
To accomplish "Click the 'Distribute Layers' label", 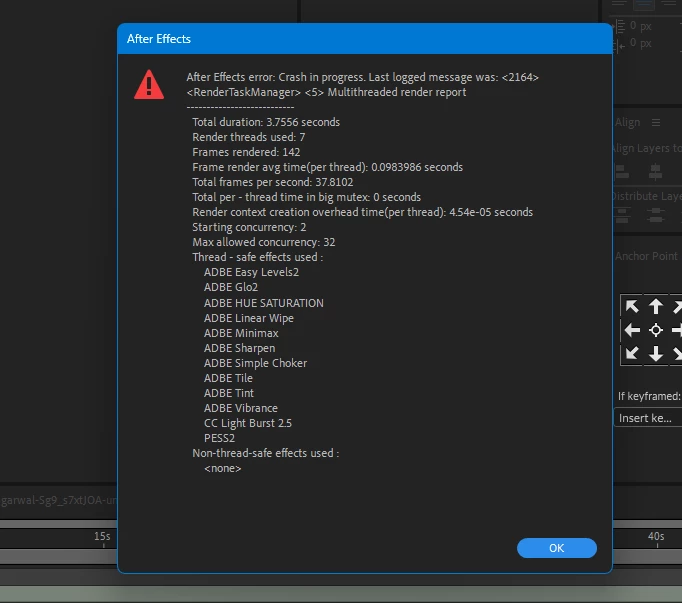I will click(647, 196).
